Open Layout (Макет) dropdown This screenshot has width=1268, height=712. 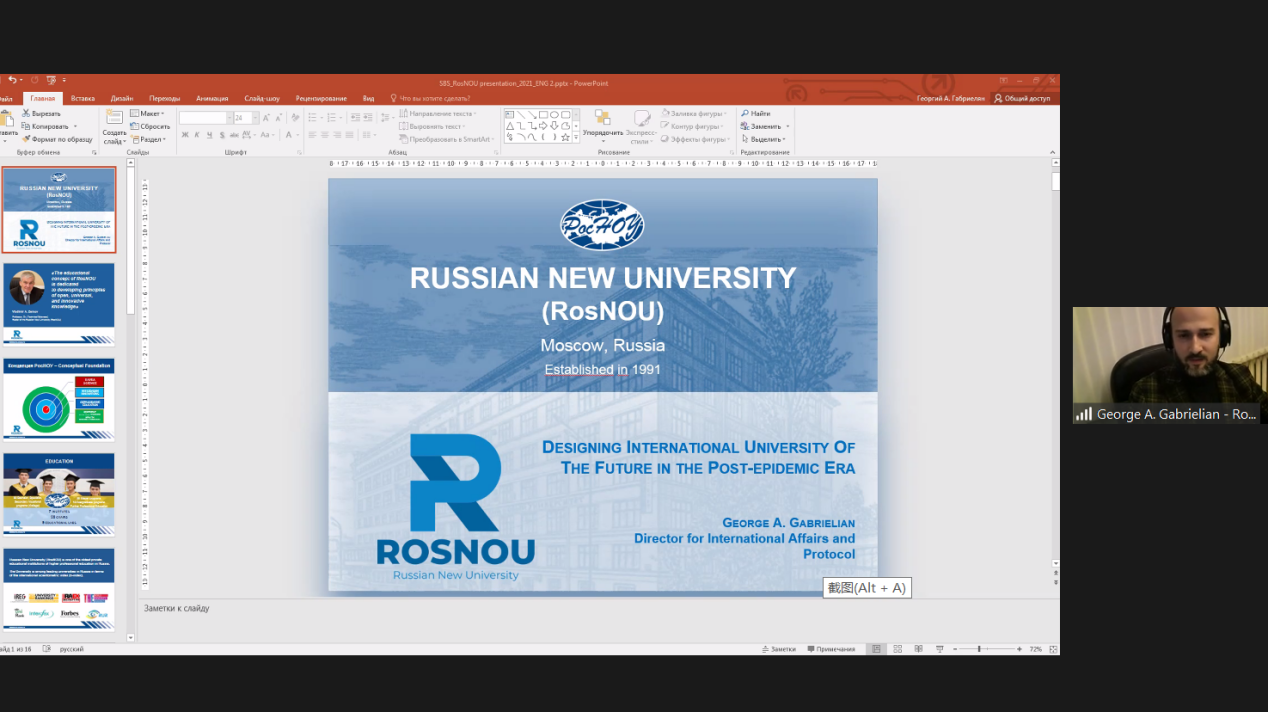pos(148,113)
